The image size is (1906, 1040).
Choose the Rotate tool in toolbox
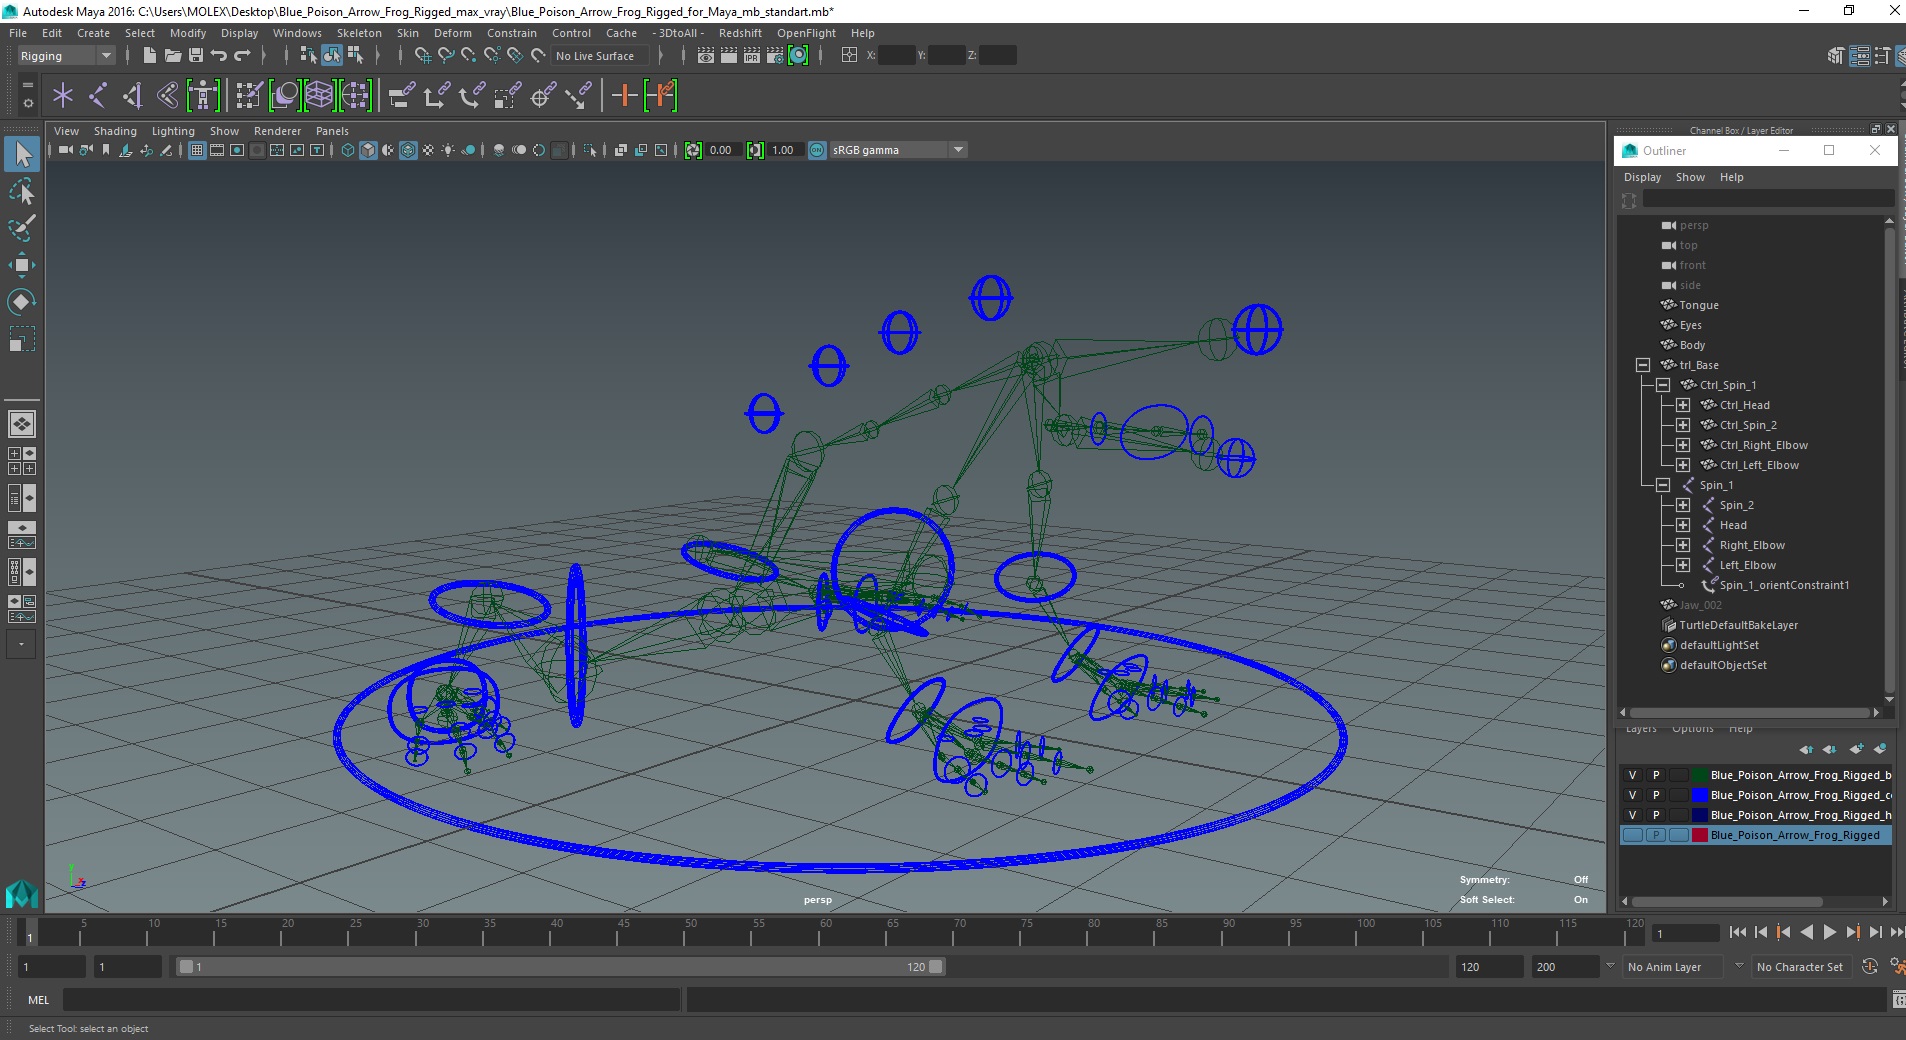tap(22, 302)
